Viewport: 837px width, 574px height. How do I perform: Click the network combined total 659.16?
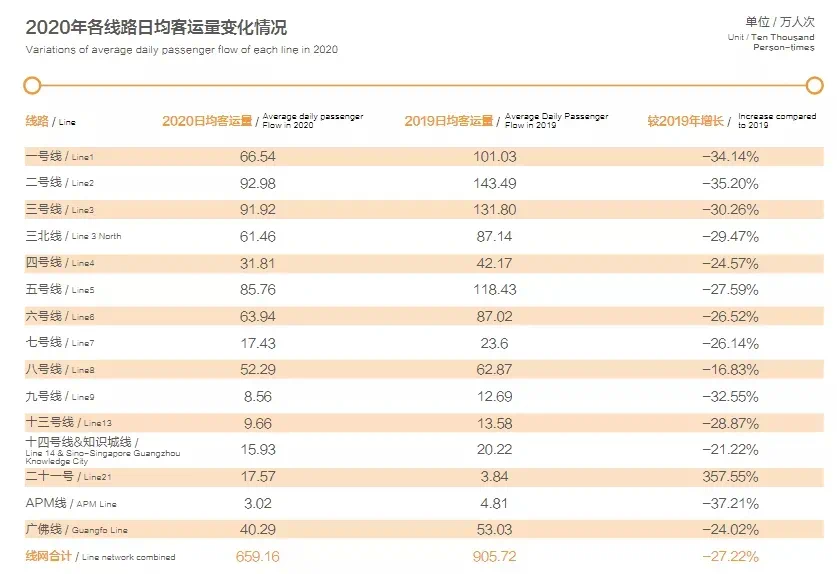point(258,556)
